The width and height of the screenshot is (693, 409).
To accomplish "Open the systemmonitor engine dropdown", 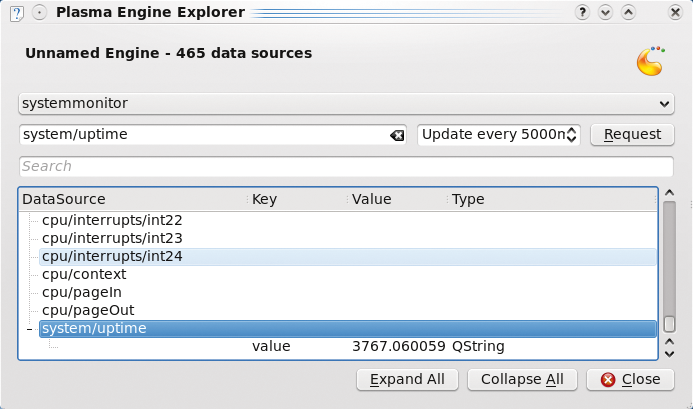I will (346, 103).
